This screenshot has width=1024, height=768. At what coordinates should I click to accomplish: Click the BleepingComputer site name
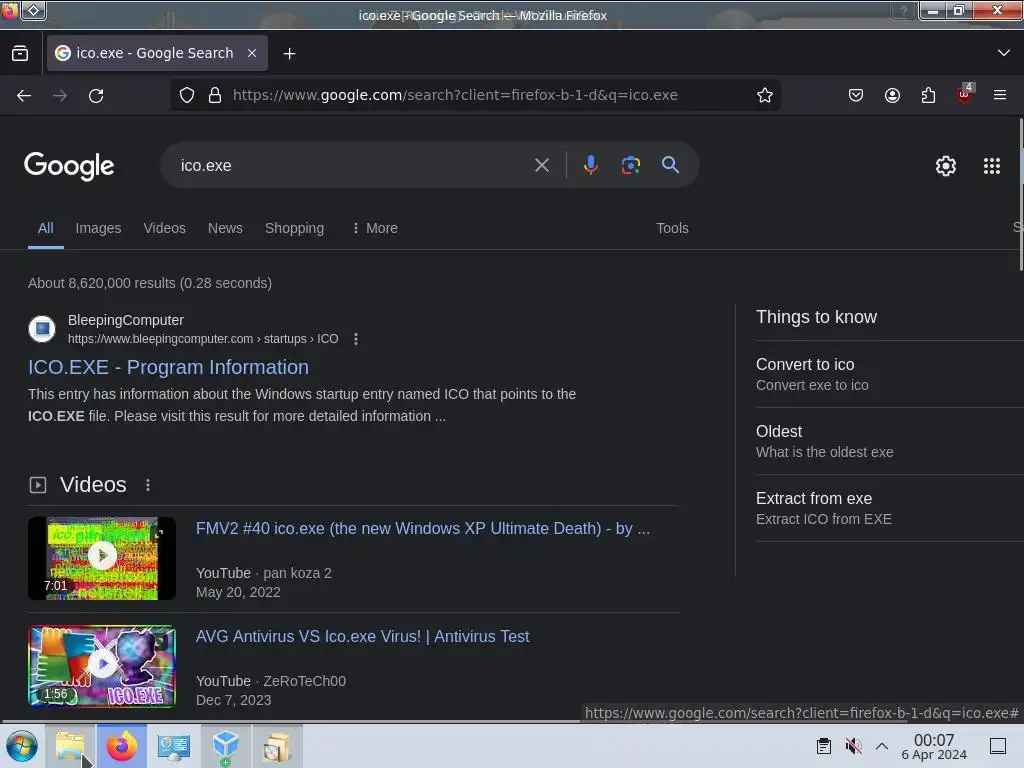point(126,320)
